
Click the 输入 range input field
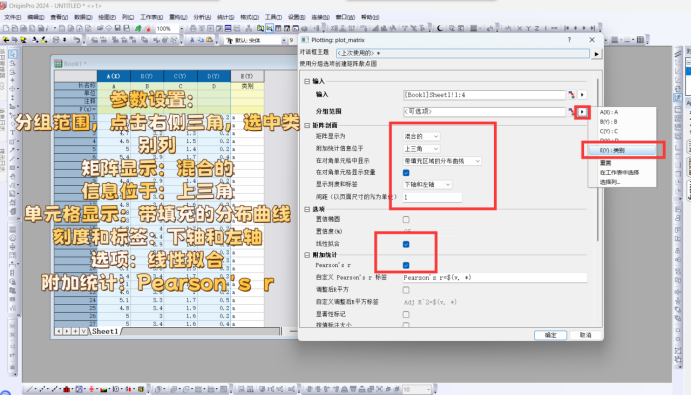click(484, 94)
